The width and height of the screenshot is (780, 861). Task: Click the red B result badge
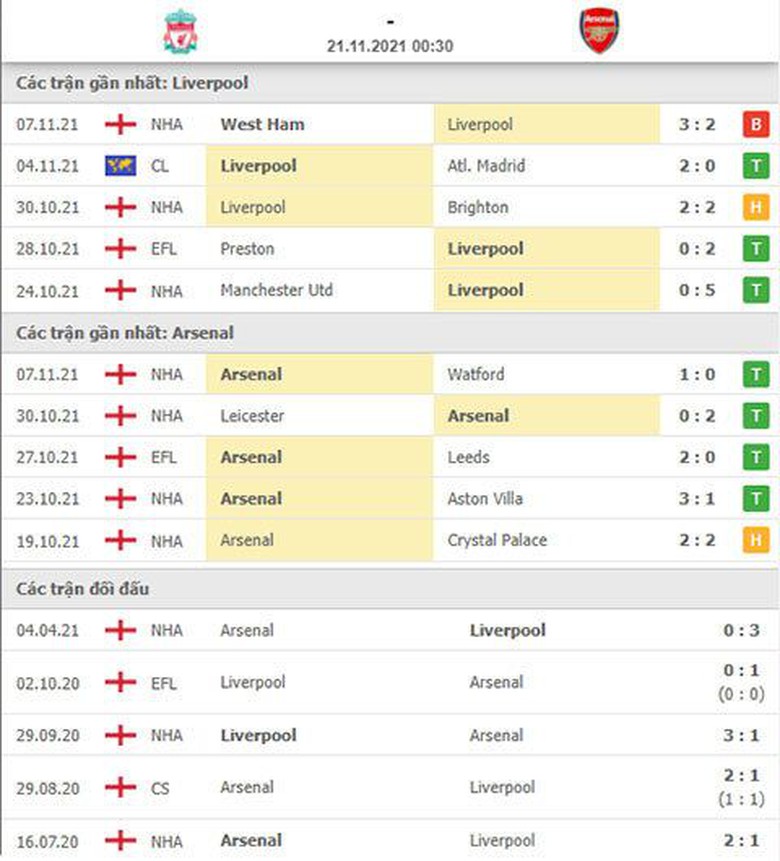point(755,125)
